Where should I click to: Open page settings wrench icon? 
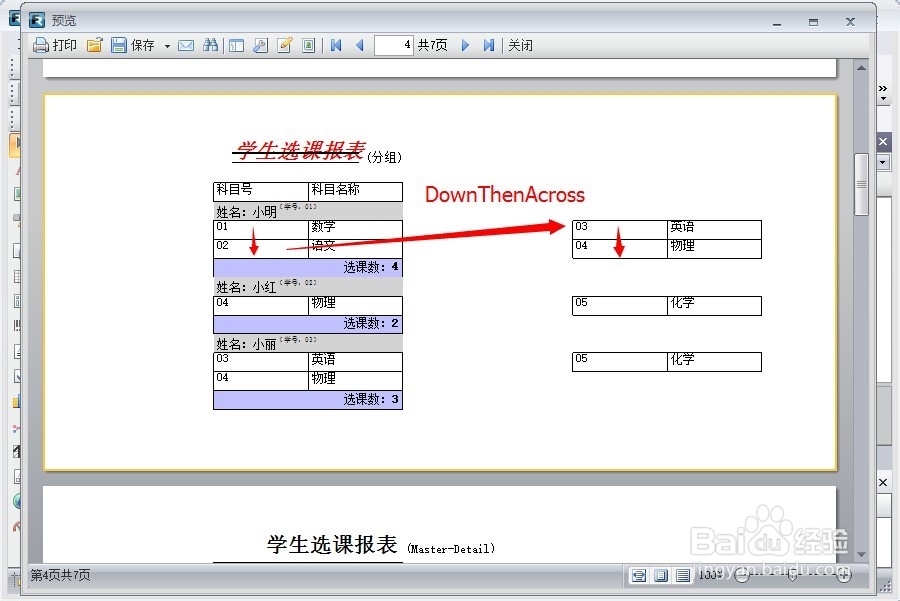tap(260, 45)
